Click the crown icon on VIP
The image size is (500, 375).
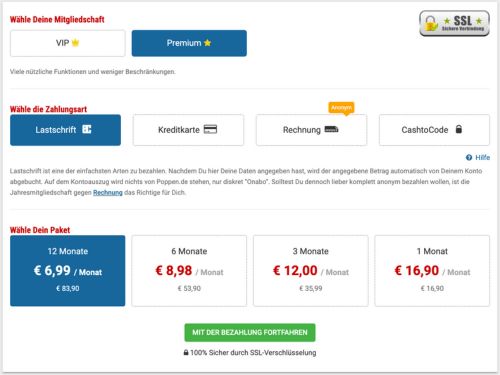(x=76, y=43)
